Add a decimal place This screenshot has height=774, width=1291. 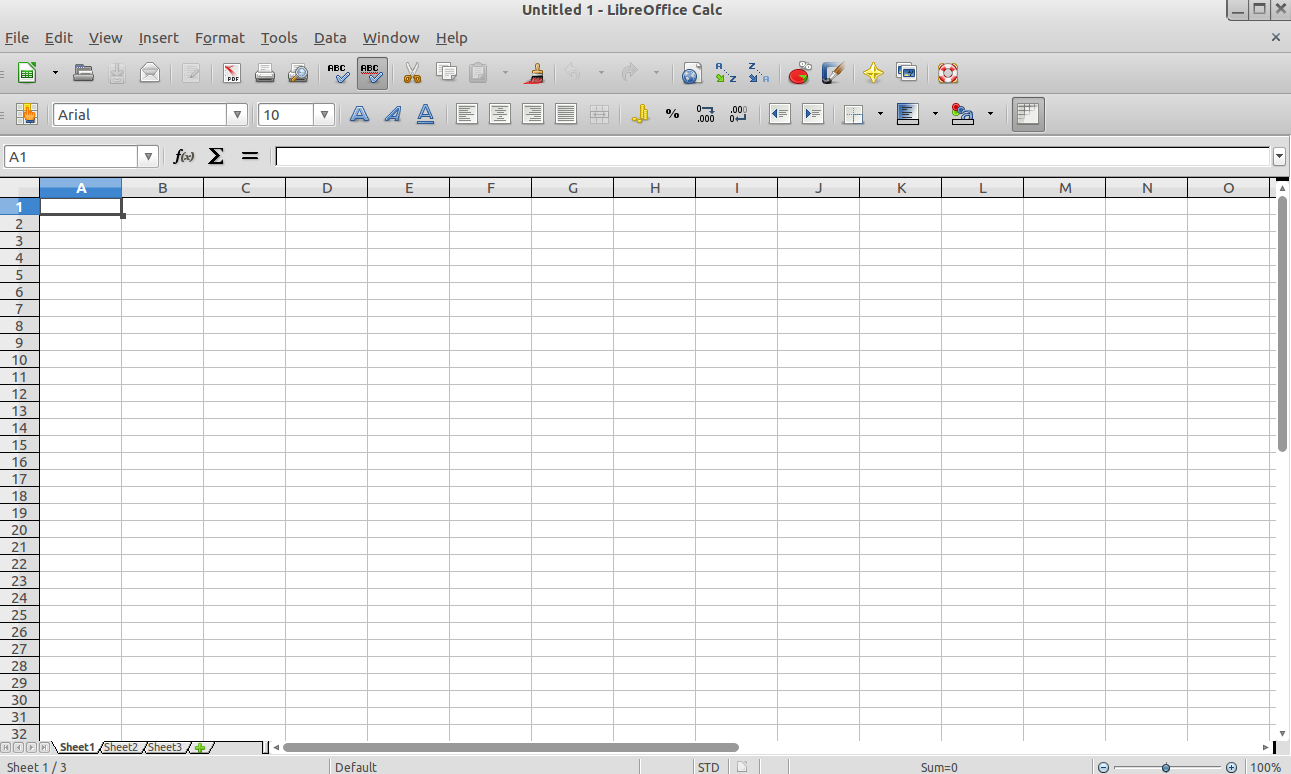[x=706, y=114]
